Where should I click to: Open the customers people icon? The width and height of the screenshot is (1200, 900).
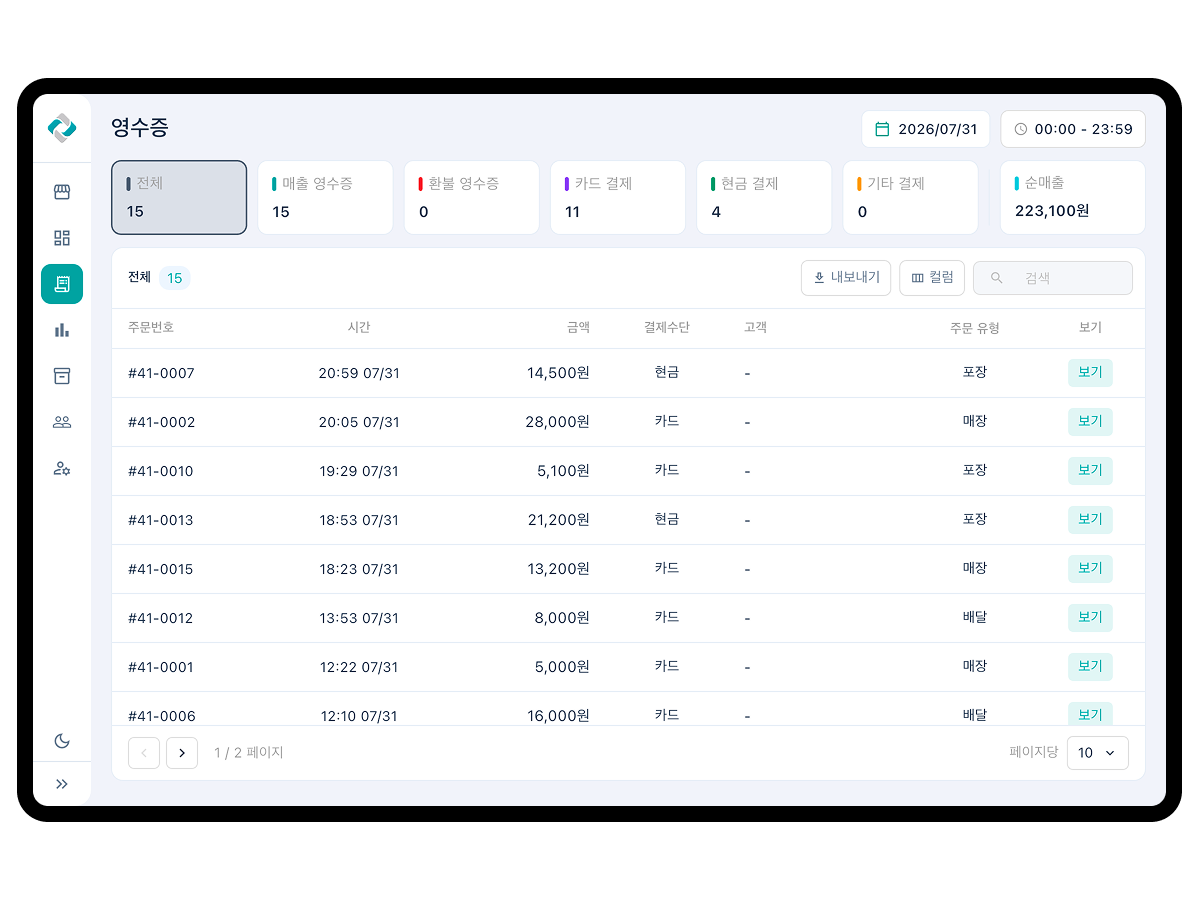coord(62,422)
